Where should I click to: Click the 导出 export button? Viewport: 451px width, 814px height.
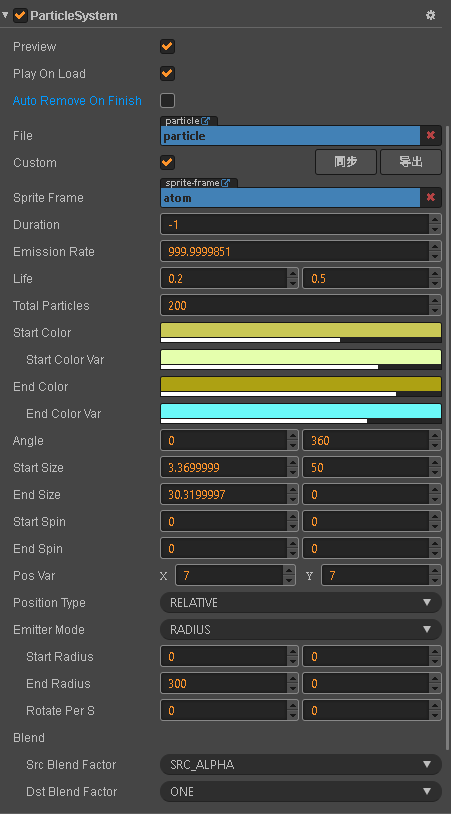click(x=411, y=162)
